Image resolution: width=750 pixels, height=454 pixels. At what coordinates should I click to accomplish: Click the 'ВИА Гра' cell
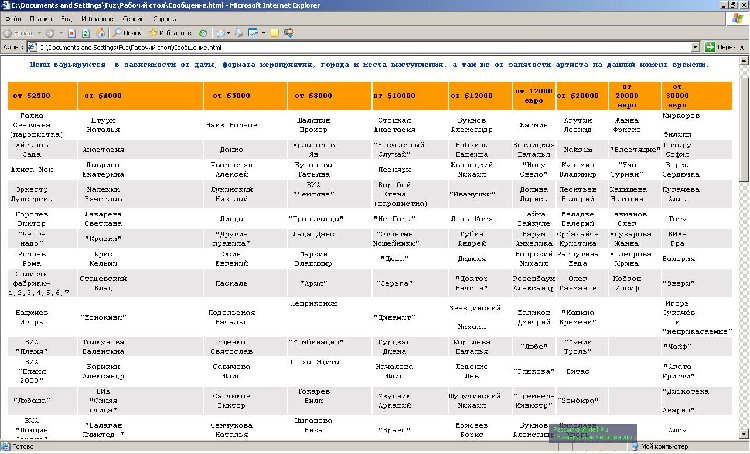696,239
